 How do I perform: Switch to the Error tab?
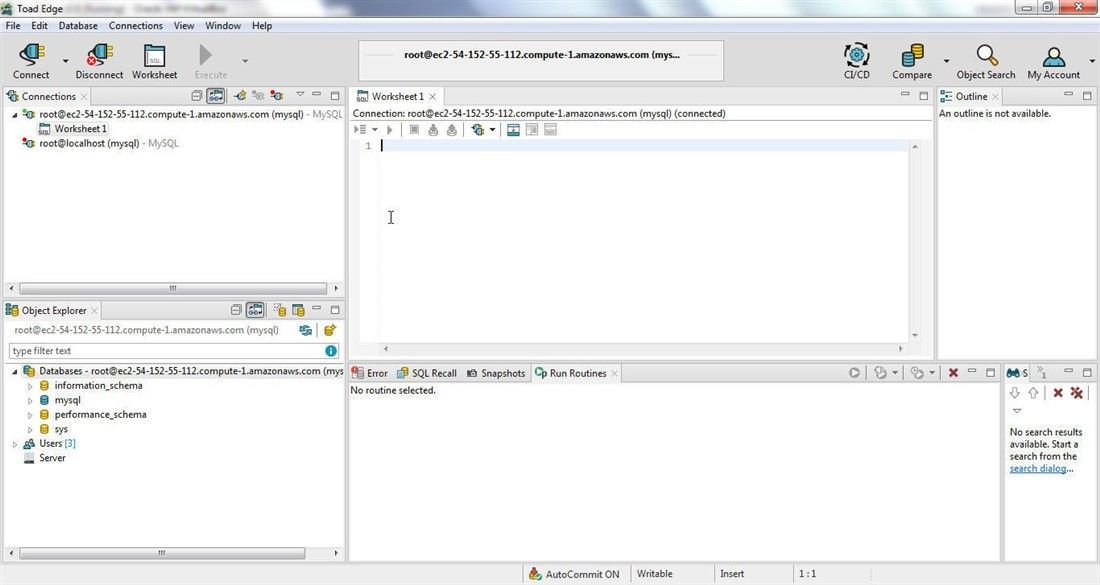coord(370,373)
